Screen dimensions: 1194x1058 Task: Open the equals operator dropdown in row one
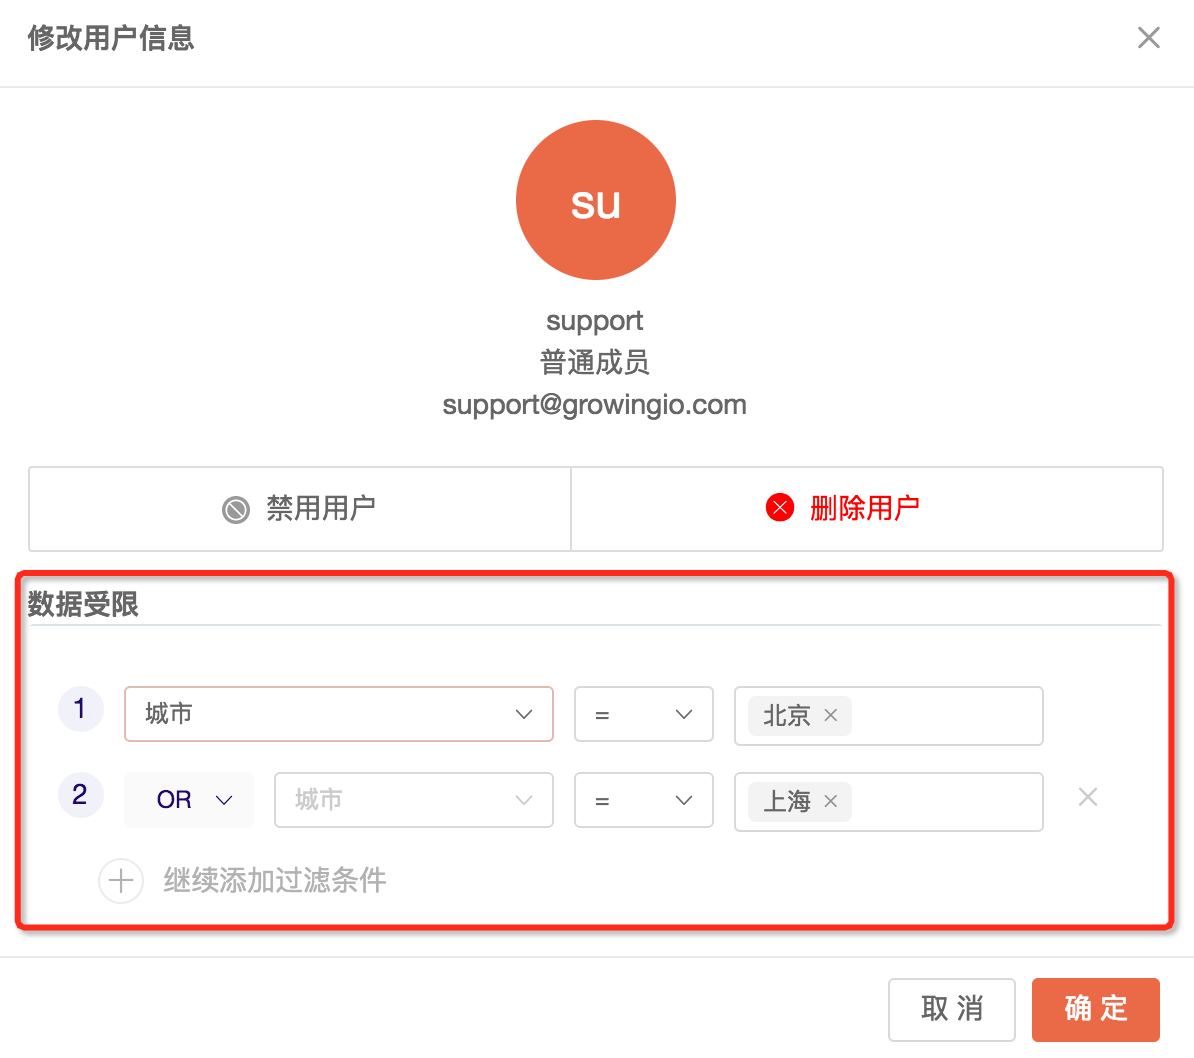pyautogui.click(x=643, y=714)
